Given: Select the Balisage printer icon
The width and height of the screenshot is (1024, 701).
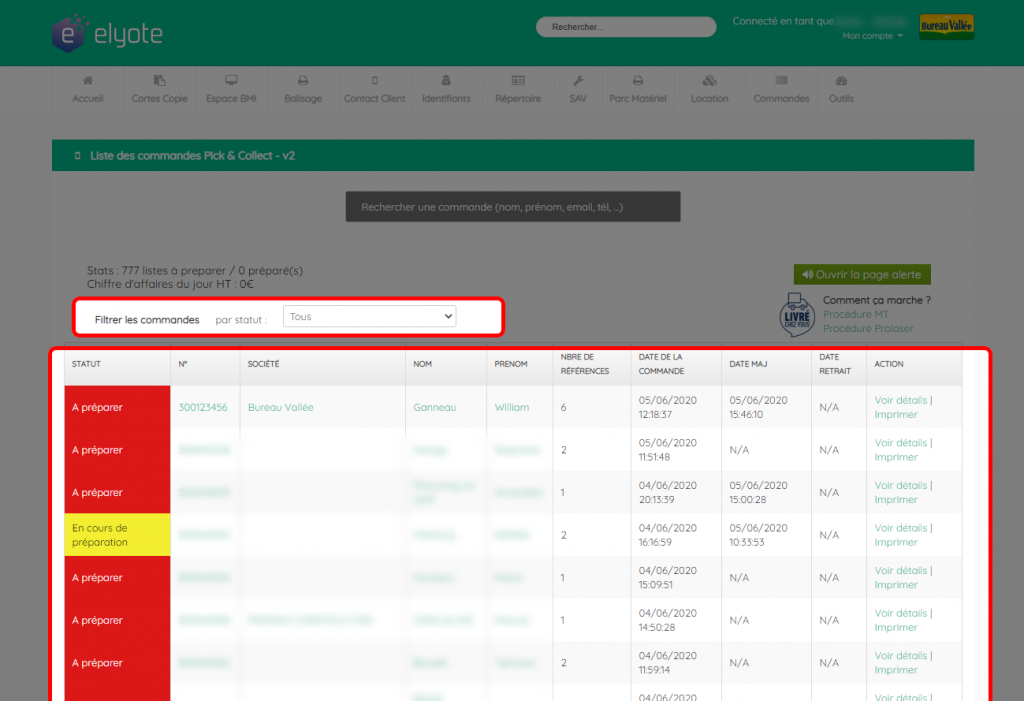Looking at the screenshot, I should [x=303, y=80].
